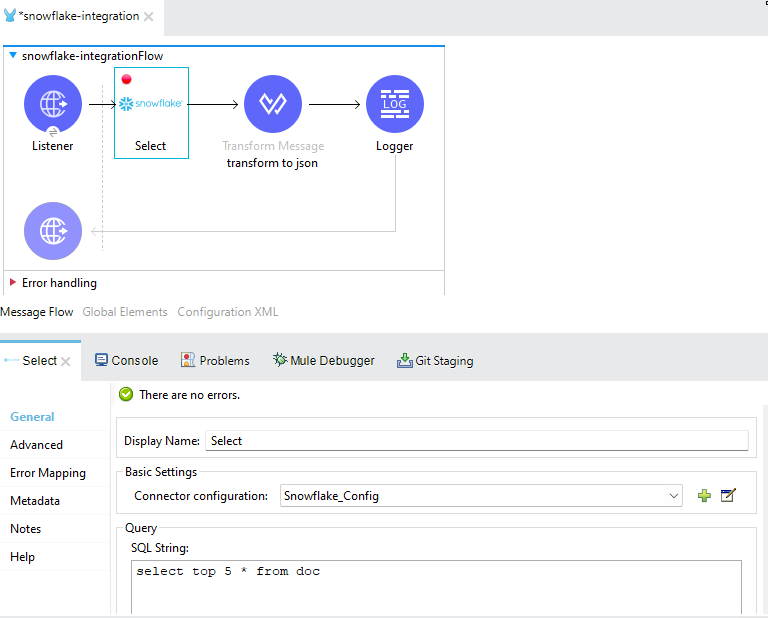Select the Logger component icon
Viewport: 768px width, 618px height.
[395, 104]
